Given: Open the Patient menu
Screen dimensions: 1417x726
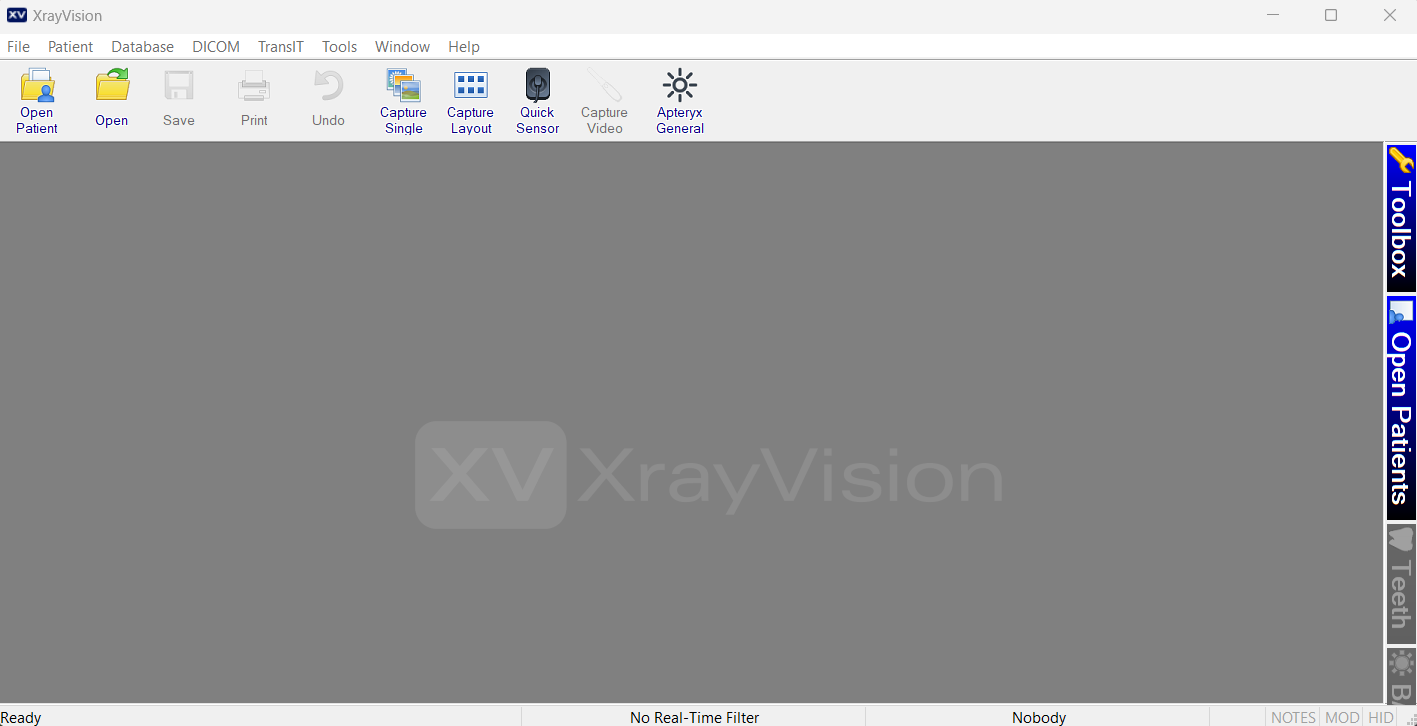Looking at the screenshot, I should point(70,47).
